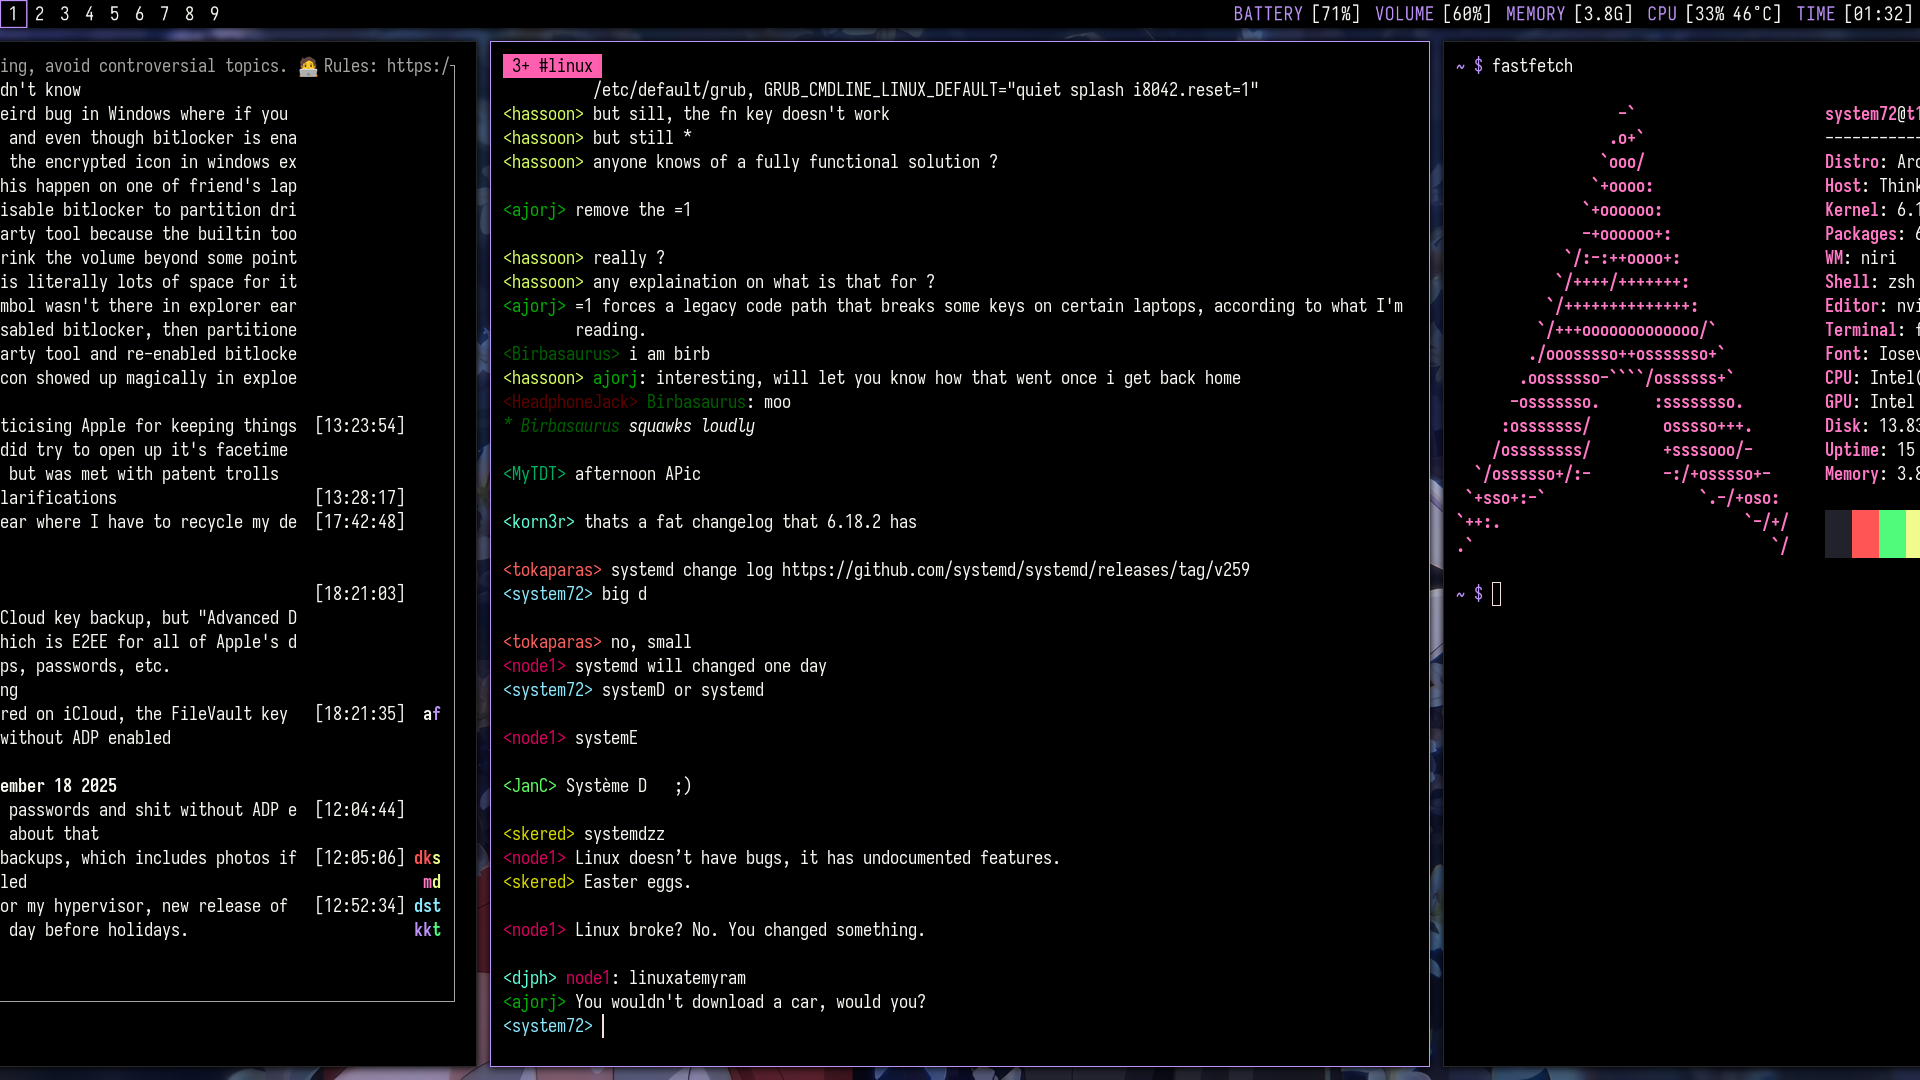
Task: Open the systemd v259 changelog GitHub link
Action: click(x=1015, y=570)
